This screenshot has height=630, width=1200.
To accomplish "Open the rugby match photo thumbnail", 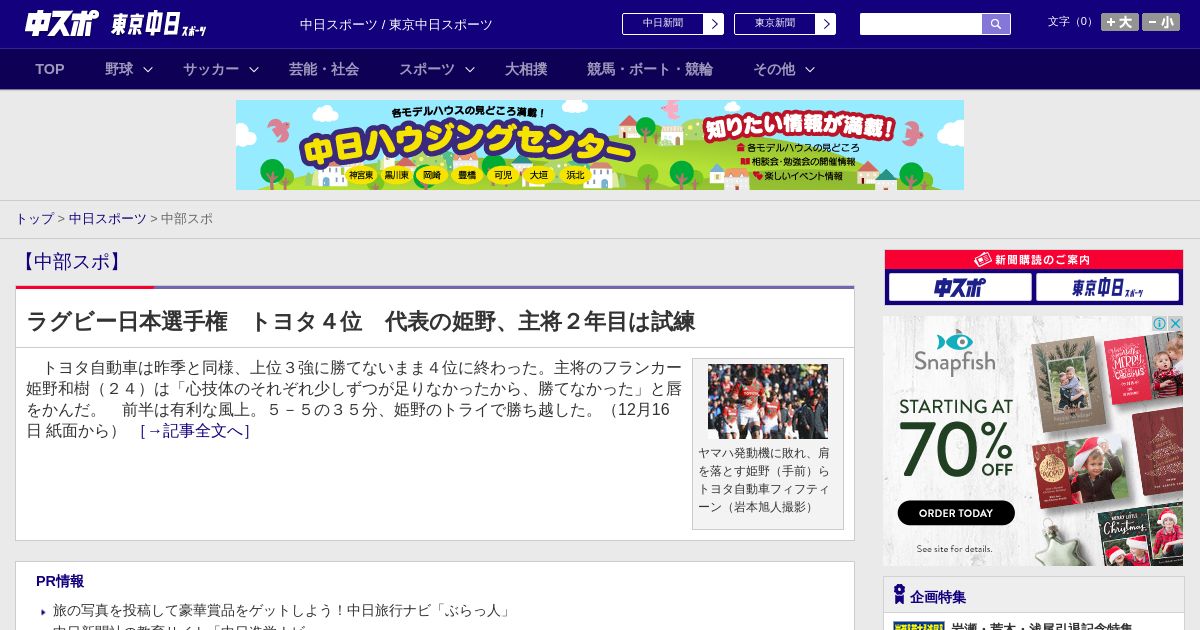I will point(768,401).
